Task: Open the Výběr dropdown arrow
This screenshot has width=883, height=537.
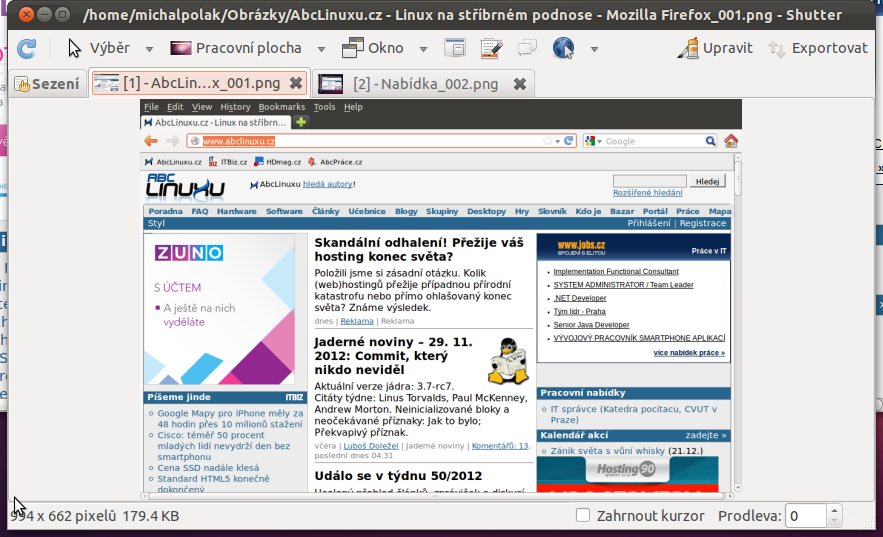Action: pyautogui.click(x=149, y=49)
